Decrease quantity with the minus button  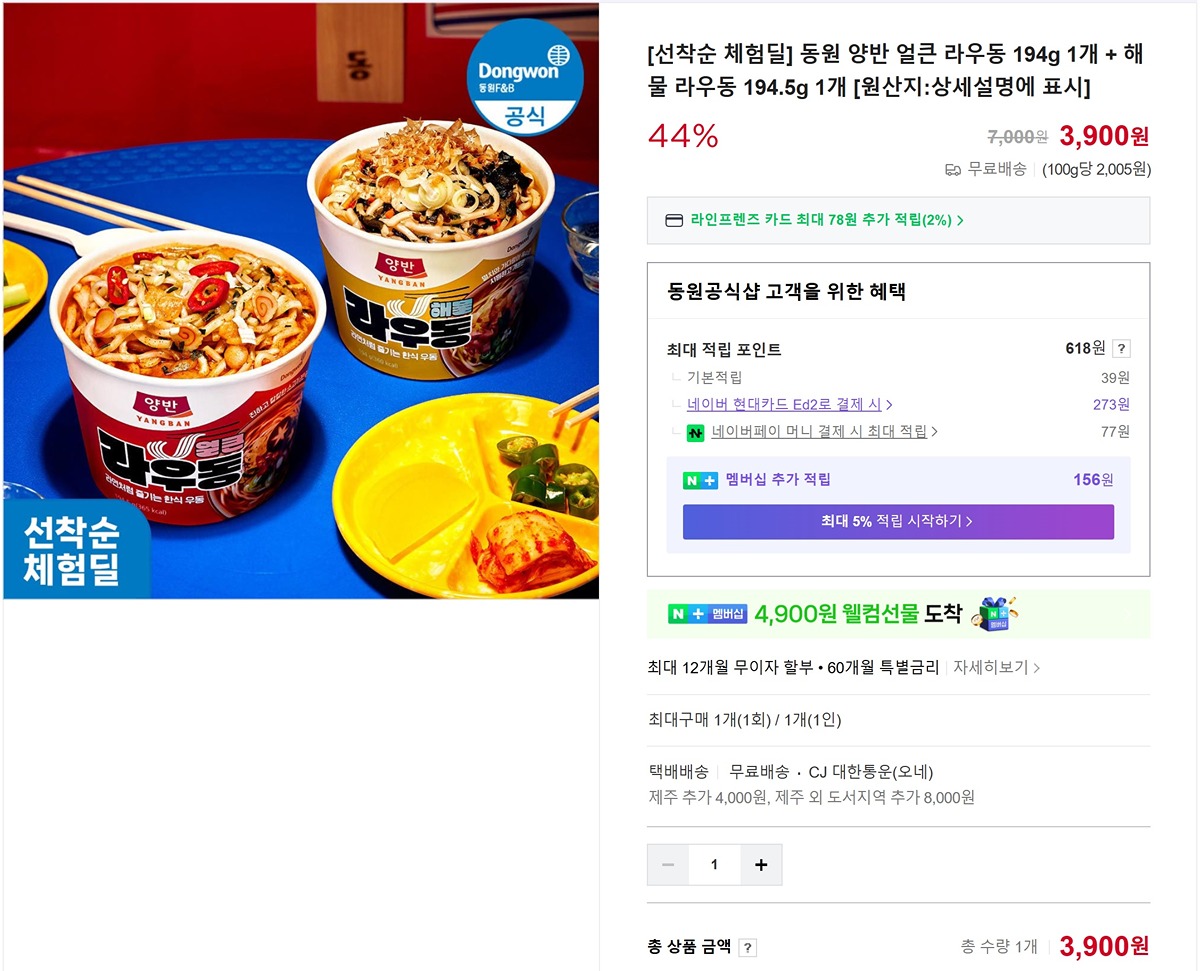pos(668,865)
